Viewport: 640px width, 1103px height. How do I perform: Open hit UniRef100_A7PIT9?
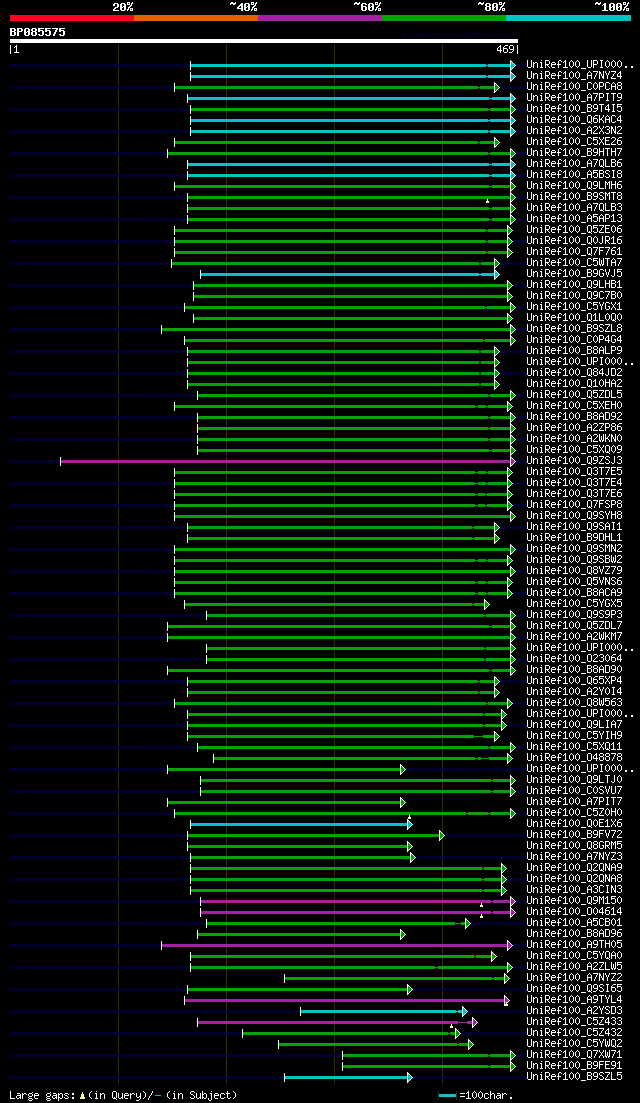click(575, 98)
